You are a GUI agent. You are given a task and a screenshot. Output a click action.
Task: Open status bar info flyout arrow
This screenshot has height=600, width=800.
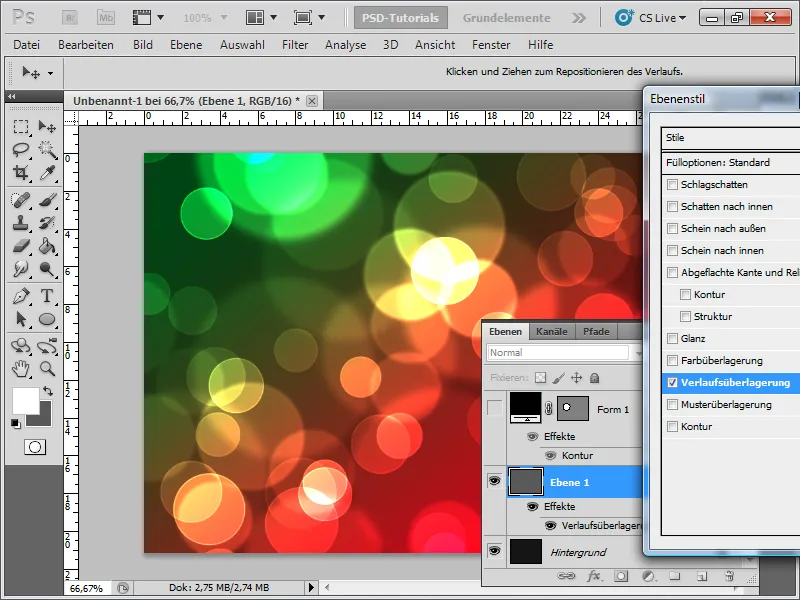point(311,588)
